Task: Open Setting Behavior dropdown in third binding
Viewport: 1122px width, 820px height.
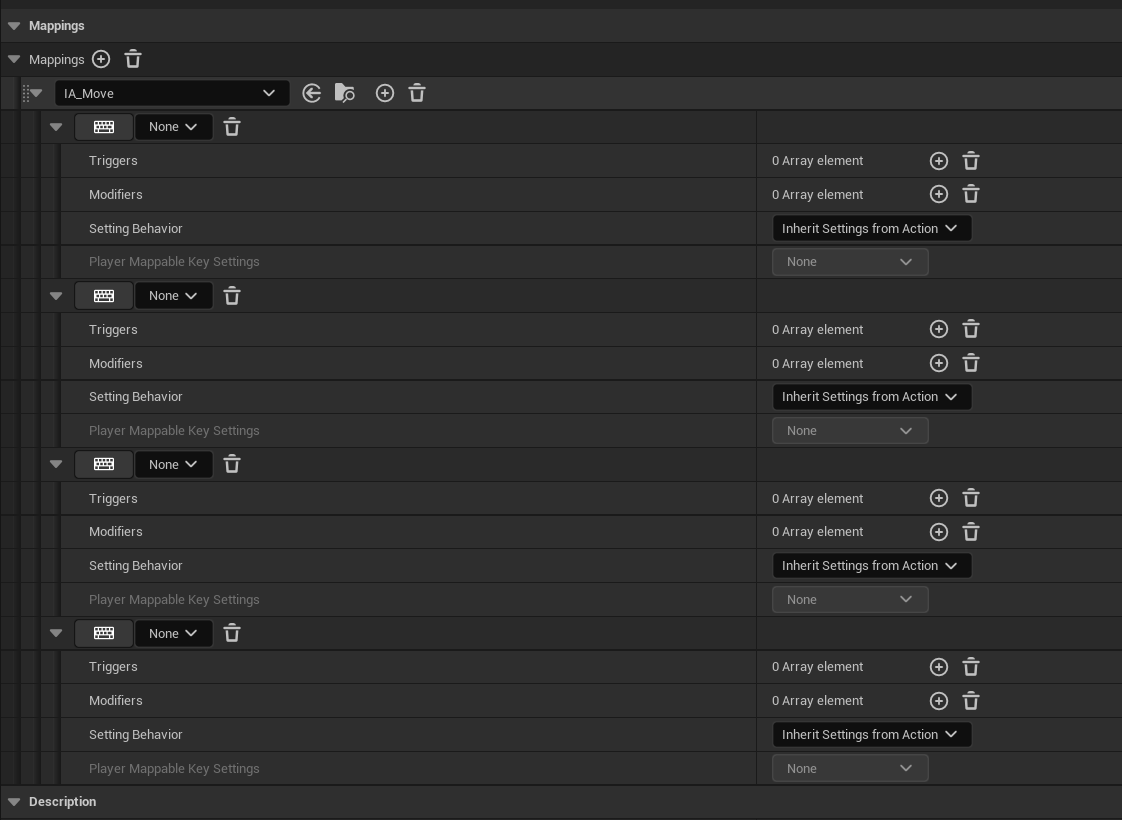Action: tap(871, 566)
